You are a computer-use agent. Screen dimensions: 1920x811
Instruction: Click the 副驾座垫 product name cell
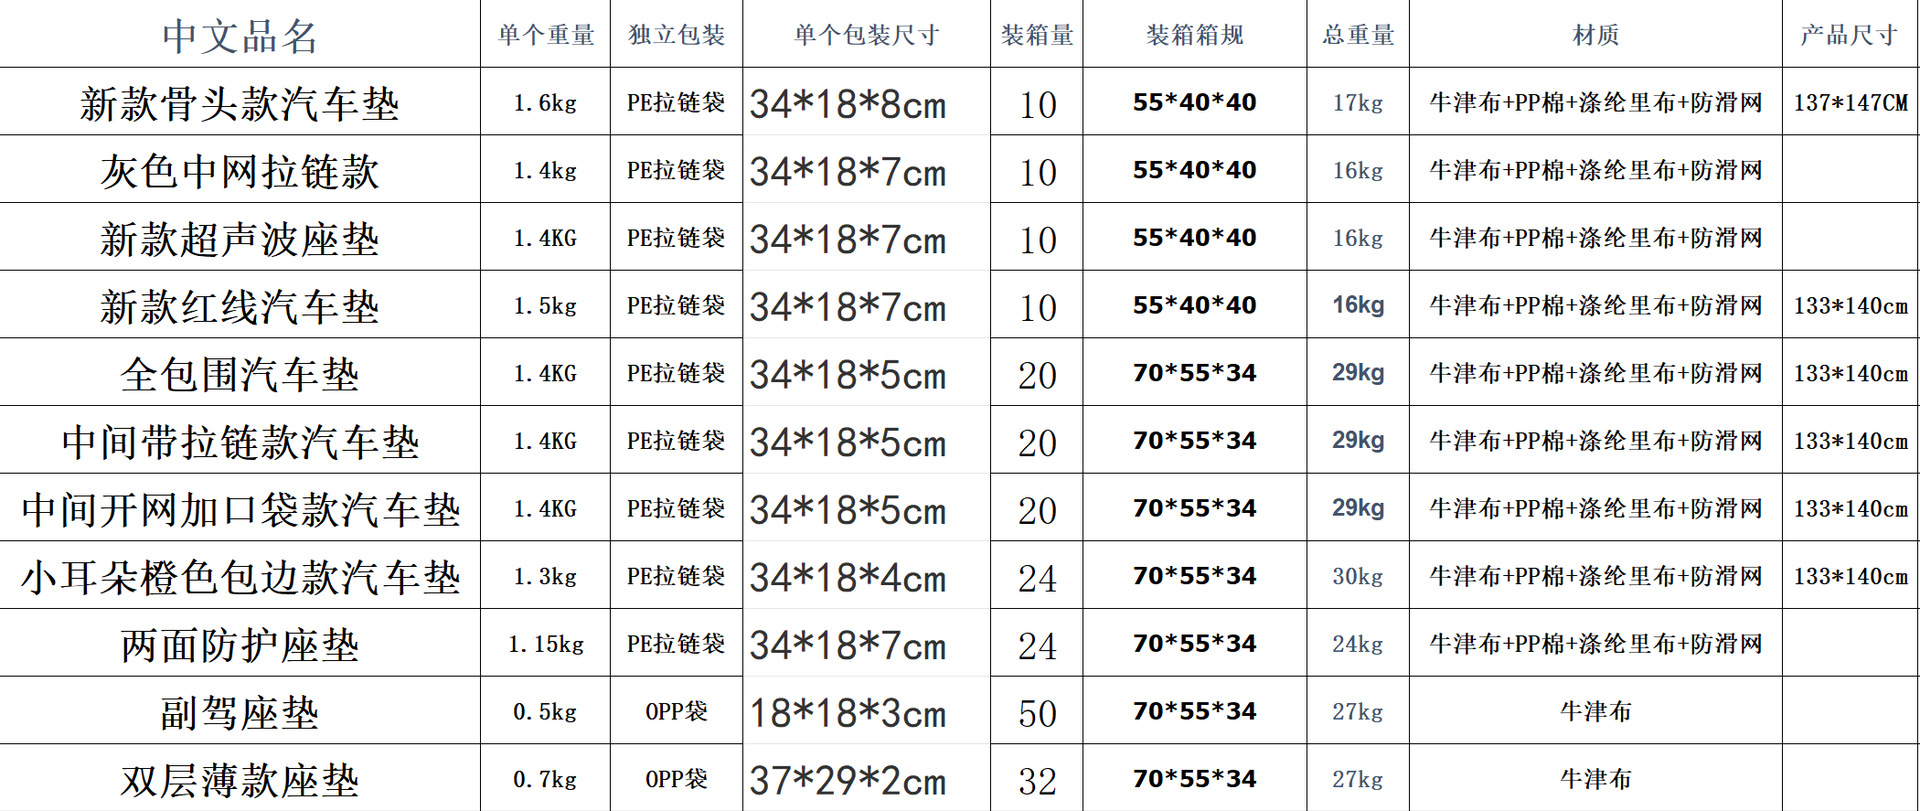240,711
